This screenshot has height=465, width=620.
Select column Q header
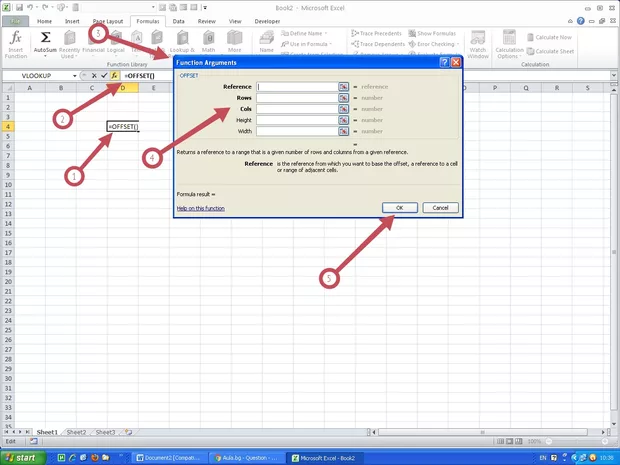tap(526, 88)
